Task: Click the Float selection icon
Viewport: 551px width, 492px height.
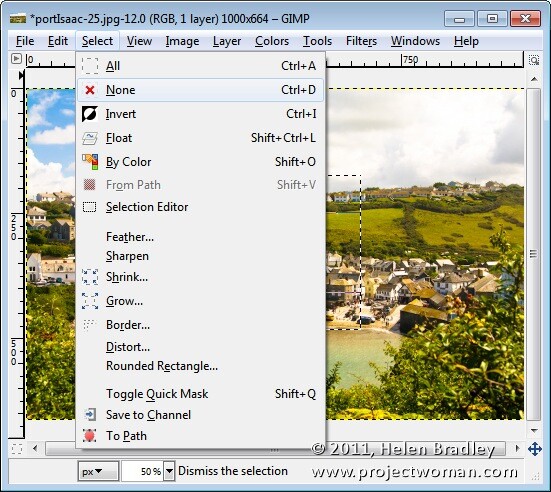Action: click(x=90, y=138)
